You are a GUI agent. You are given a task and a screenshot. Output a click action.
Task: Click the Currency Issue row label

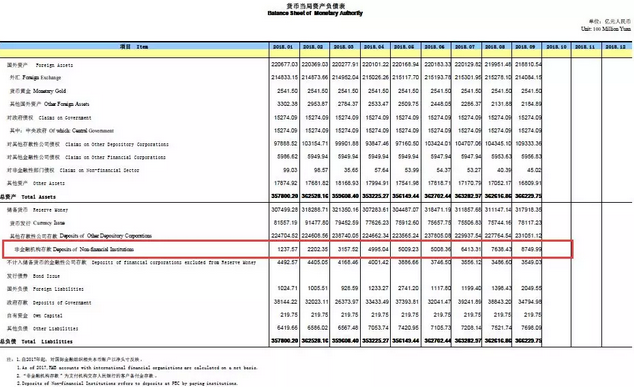pos(37,223)
